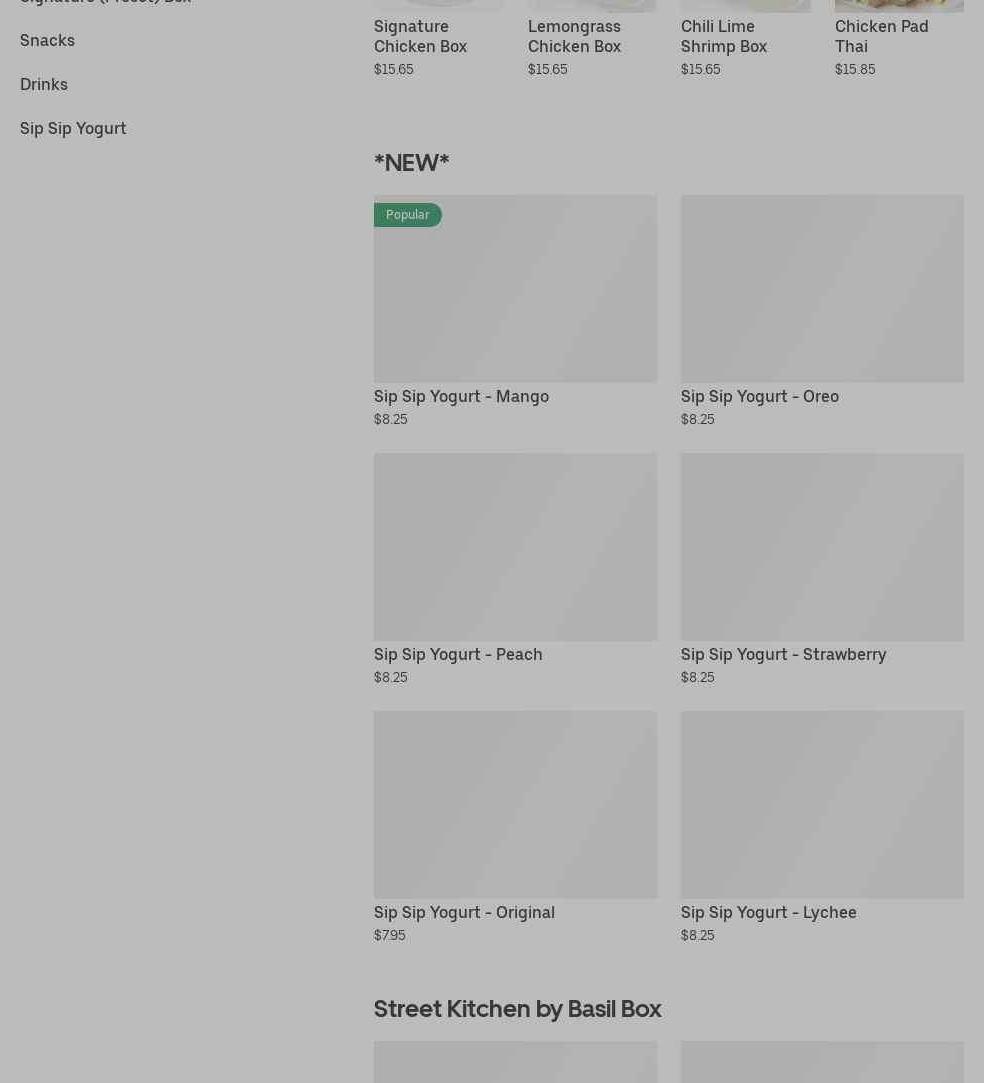Jump to Sip Sip Yogurt category
The image size is (984, 1083).
tap(73, 129)
